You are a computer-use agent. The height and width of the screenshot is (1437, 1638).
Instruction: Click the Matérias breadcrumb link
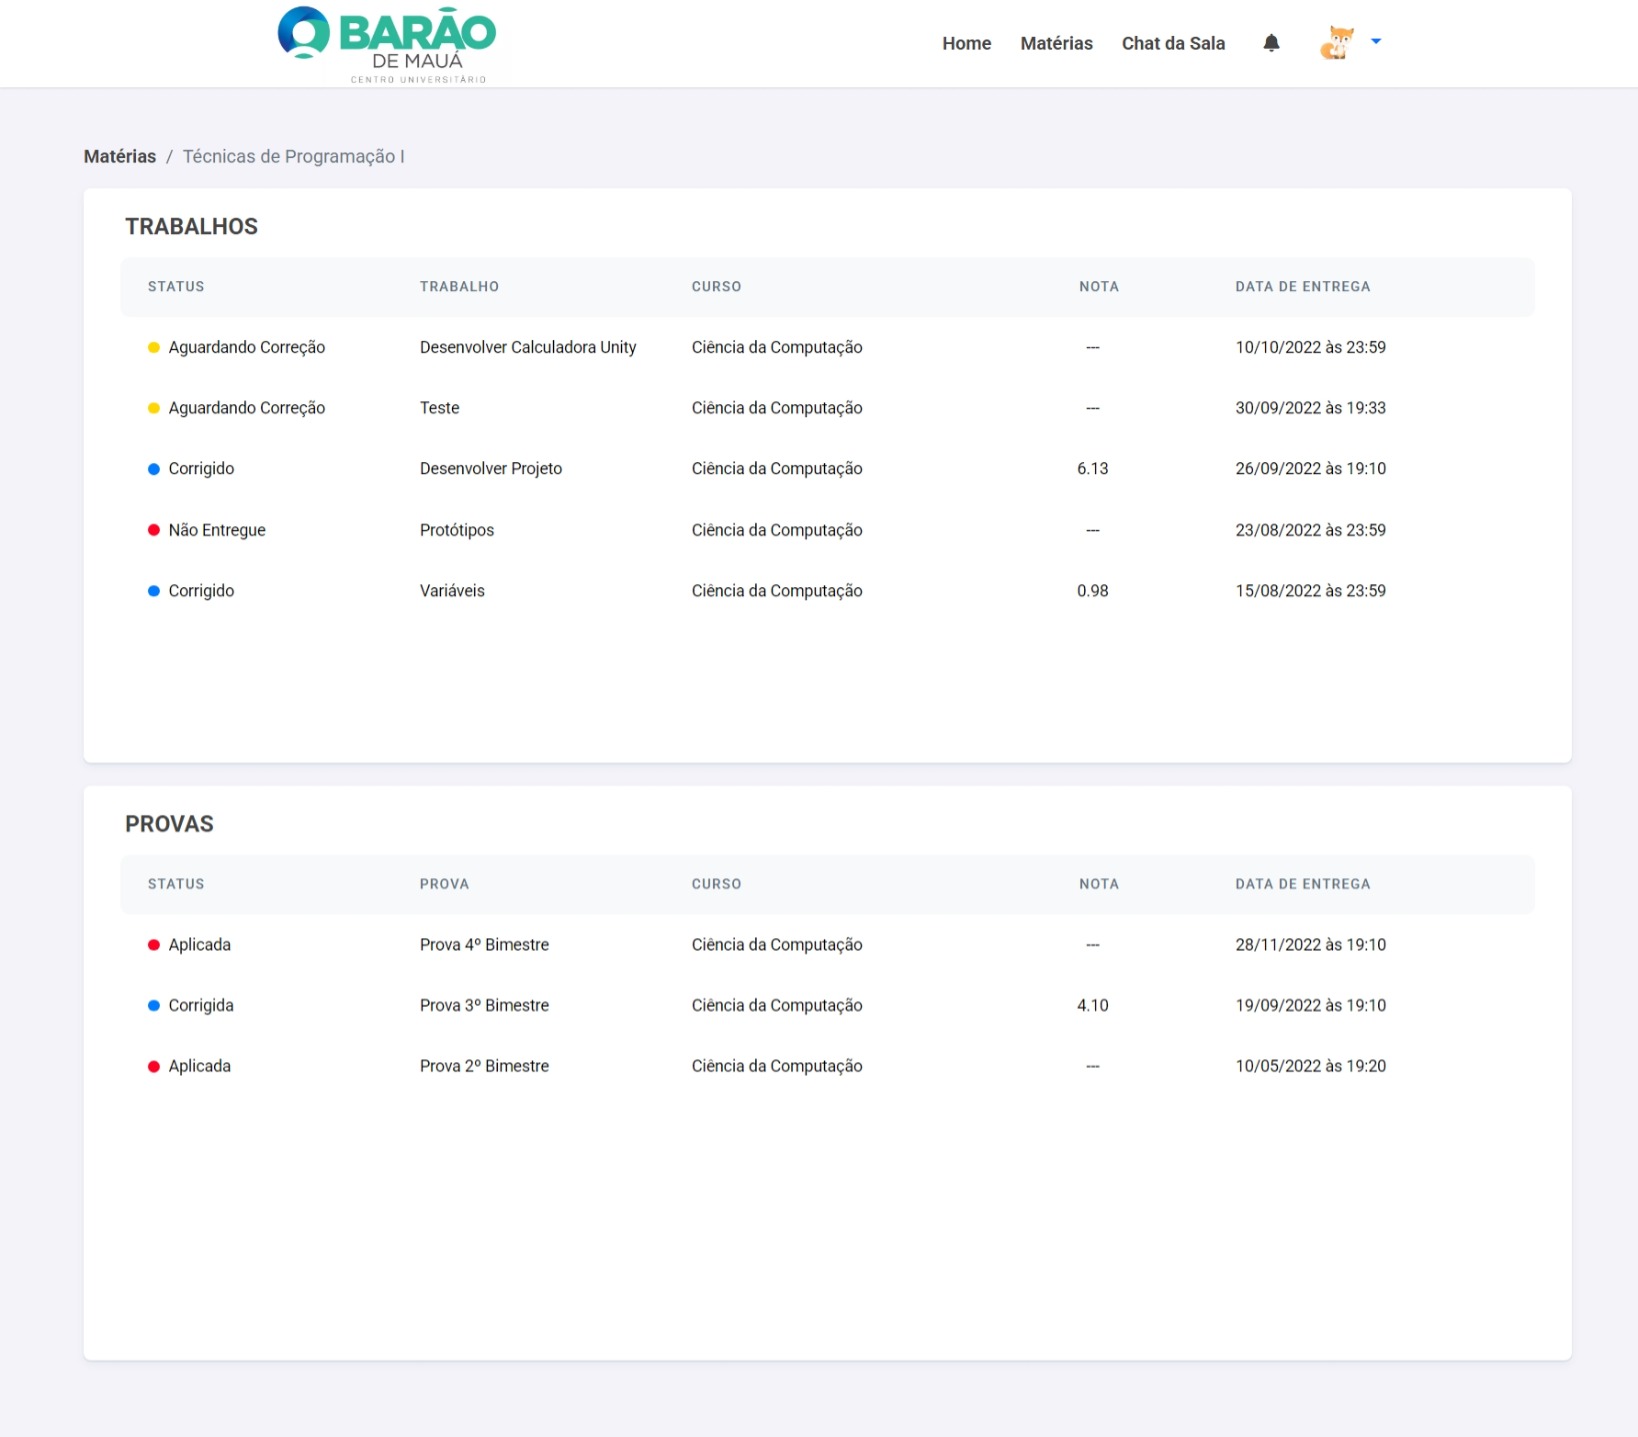[120, 156]
